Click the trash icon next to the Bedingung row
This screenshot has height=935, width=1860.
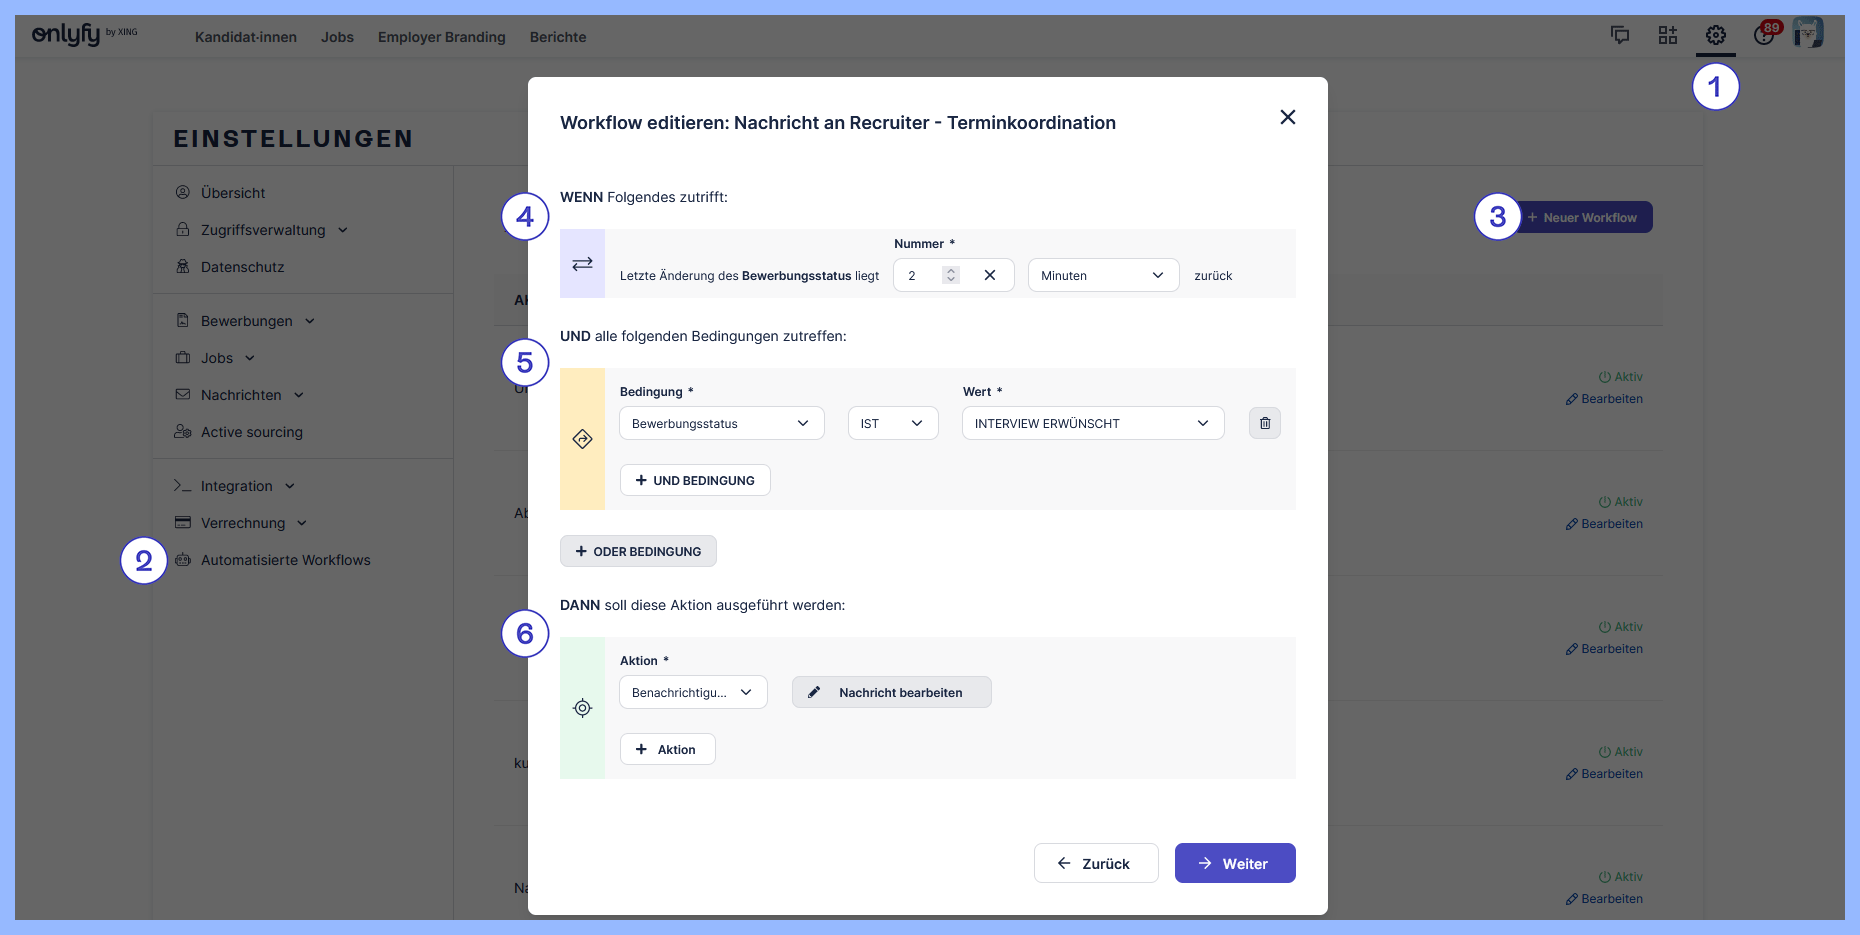pos(1264,423)
